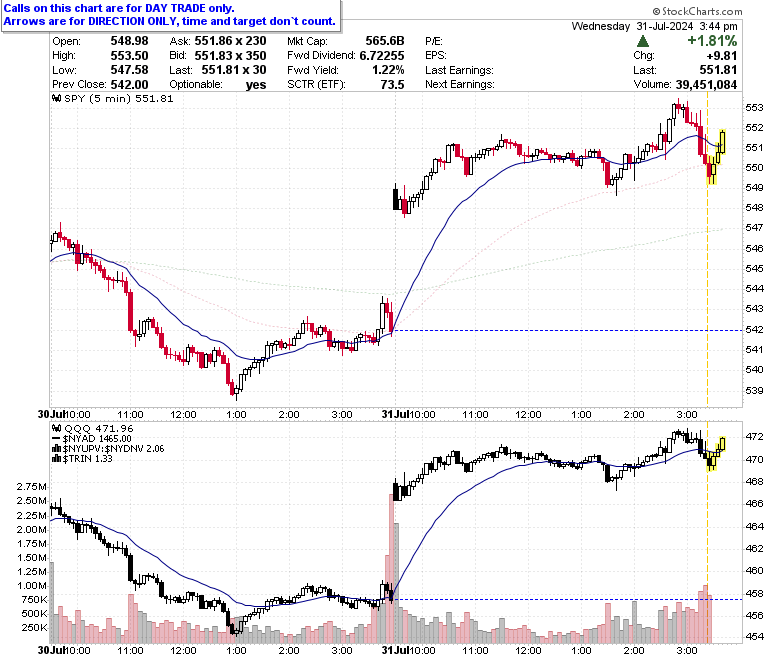The image size is (780, 659).
Task: Click the bar icon beside $NYUPV:$NYDNV 2.06
Action: 57,449
